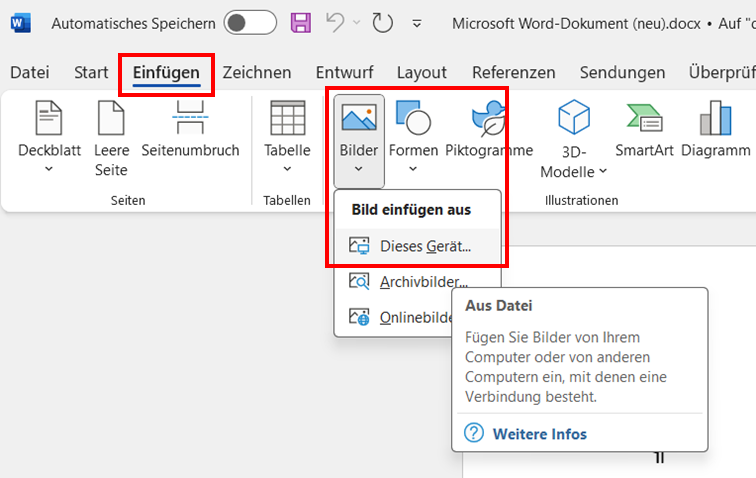Viewport: 756px width, 478px height.
Task: Save document with the purple disk icon
Action: click(x=301, y=23)
